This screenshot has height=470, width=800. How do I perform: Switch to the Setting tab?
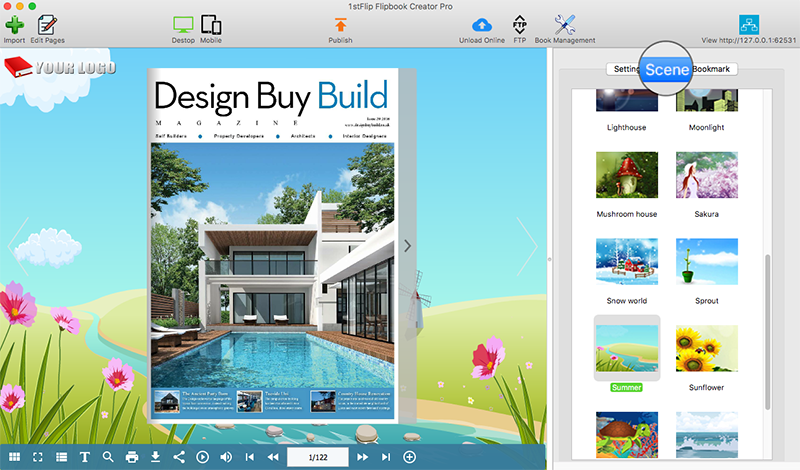(624, 69)
